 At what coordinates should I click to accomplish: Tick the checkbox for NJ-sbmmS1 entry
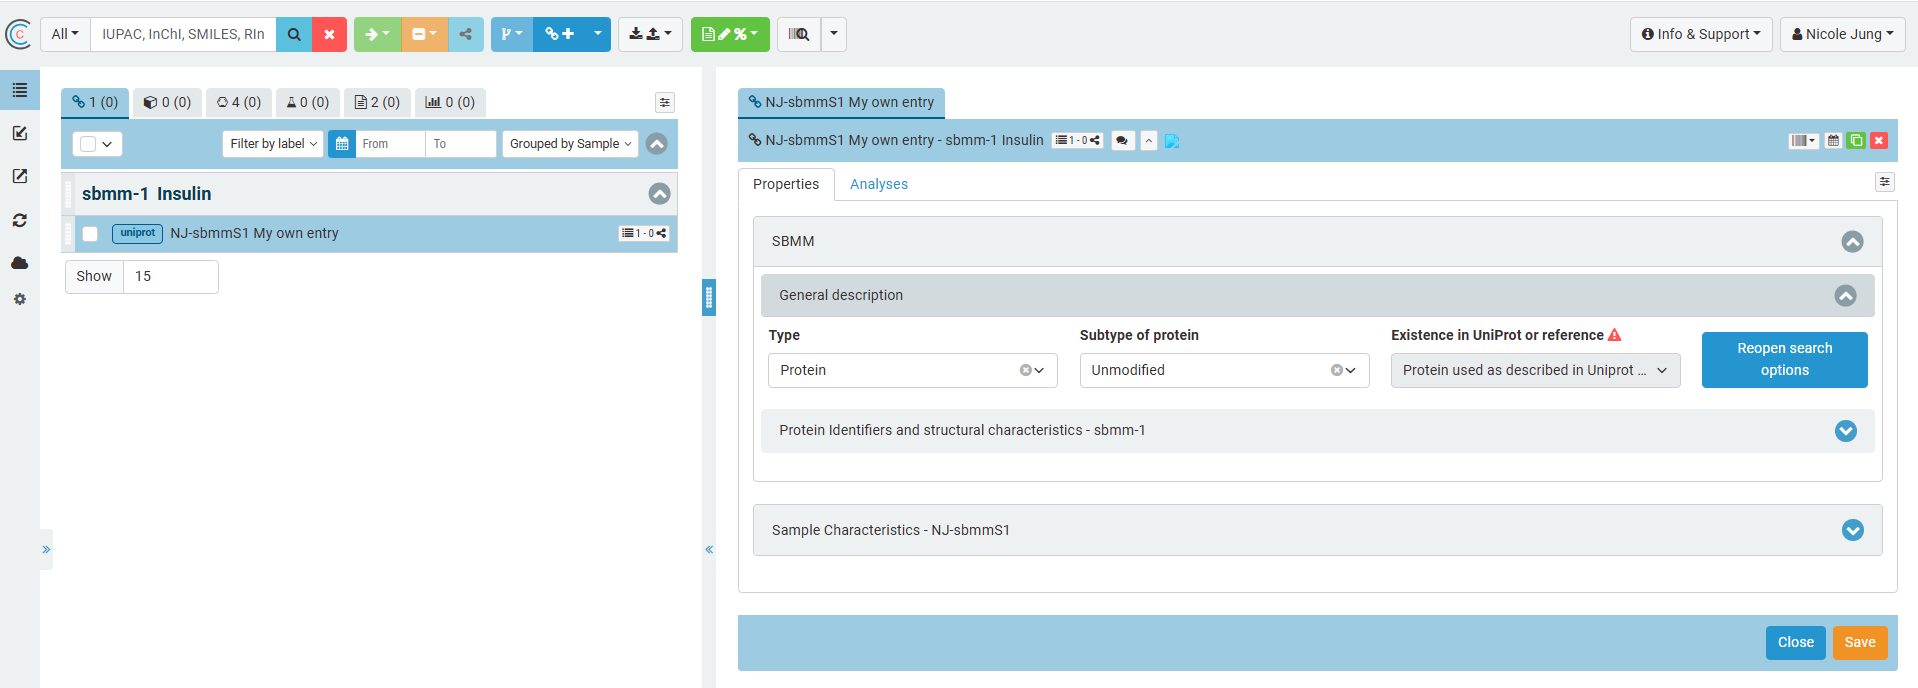click(90, 234)
